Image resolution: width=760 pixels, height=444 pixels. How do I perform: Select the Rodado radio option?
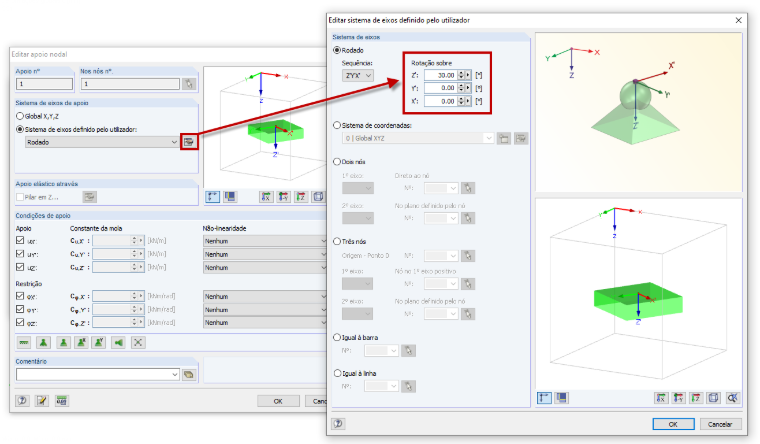[337, 50]
